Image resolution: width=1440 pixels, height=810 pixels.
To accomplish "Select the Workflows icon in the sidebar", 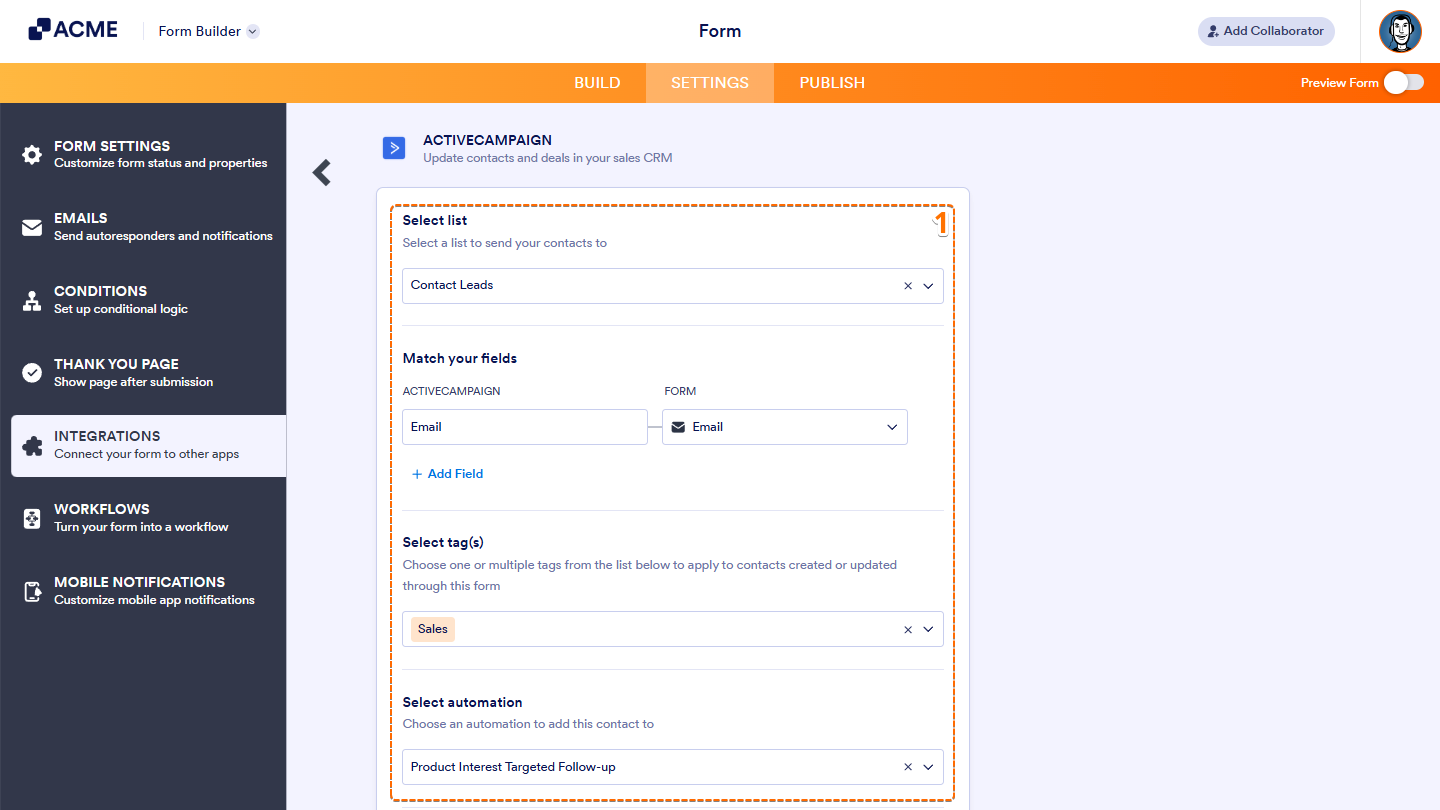I will [x=31, y=517].
